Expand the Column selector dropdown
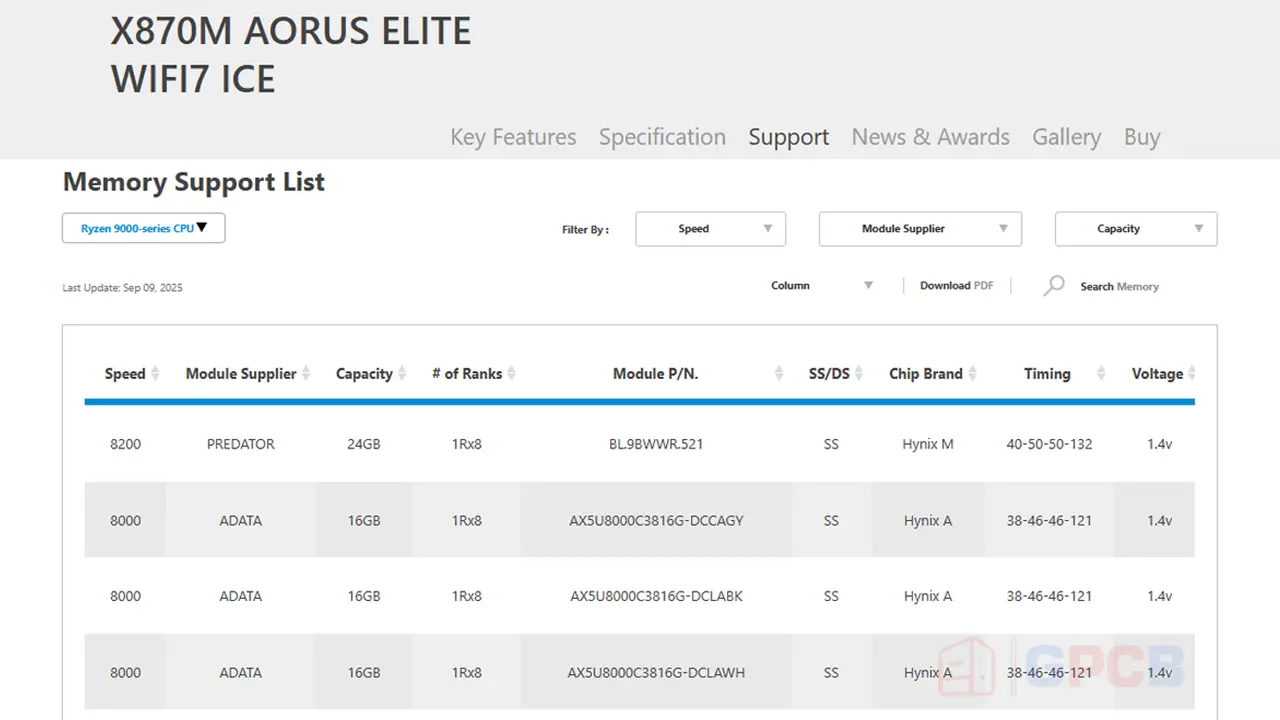 pyautogui.click(x=822, y=286)
